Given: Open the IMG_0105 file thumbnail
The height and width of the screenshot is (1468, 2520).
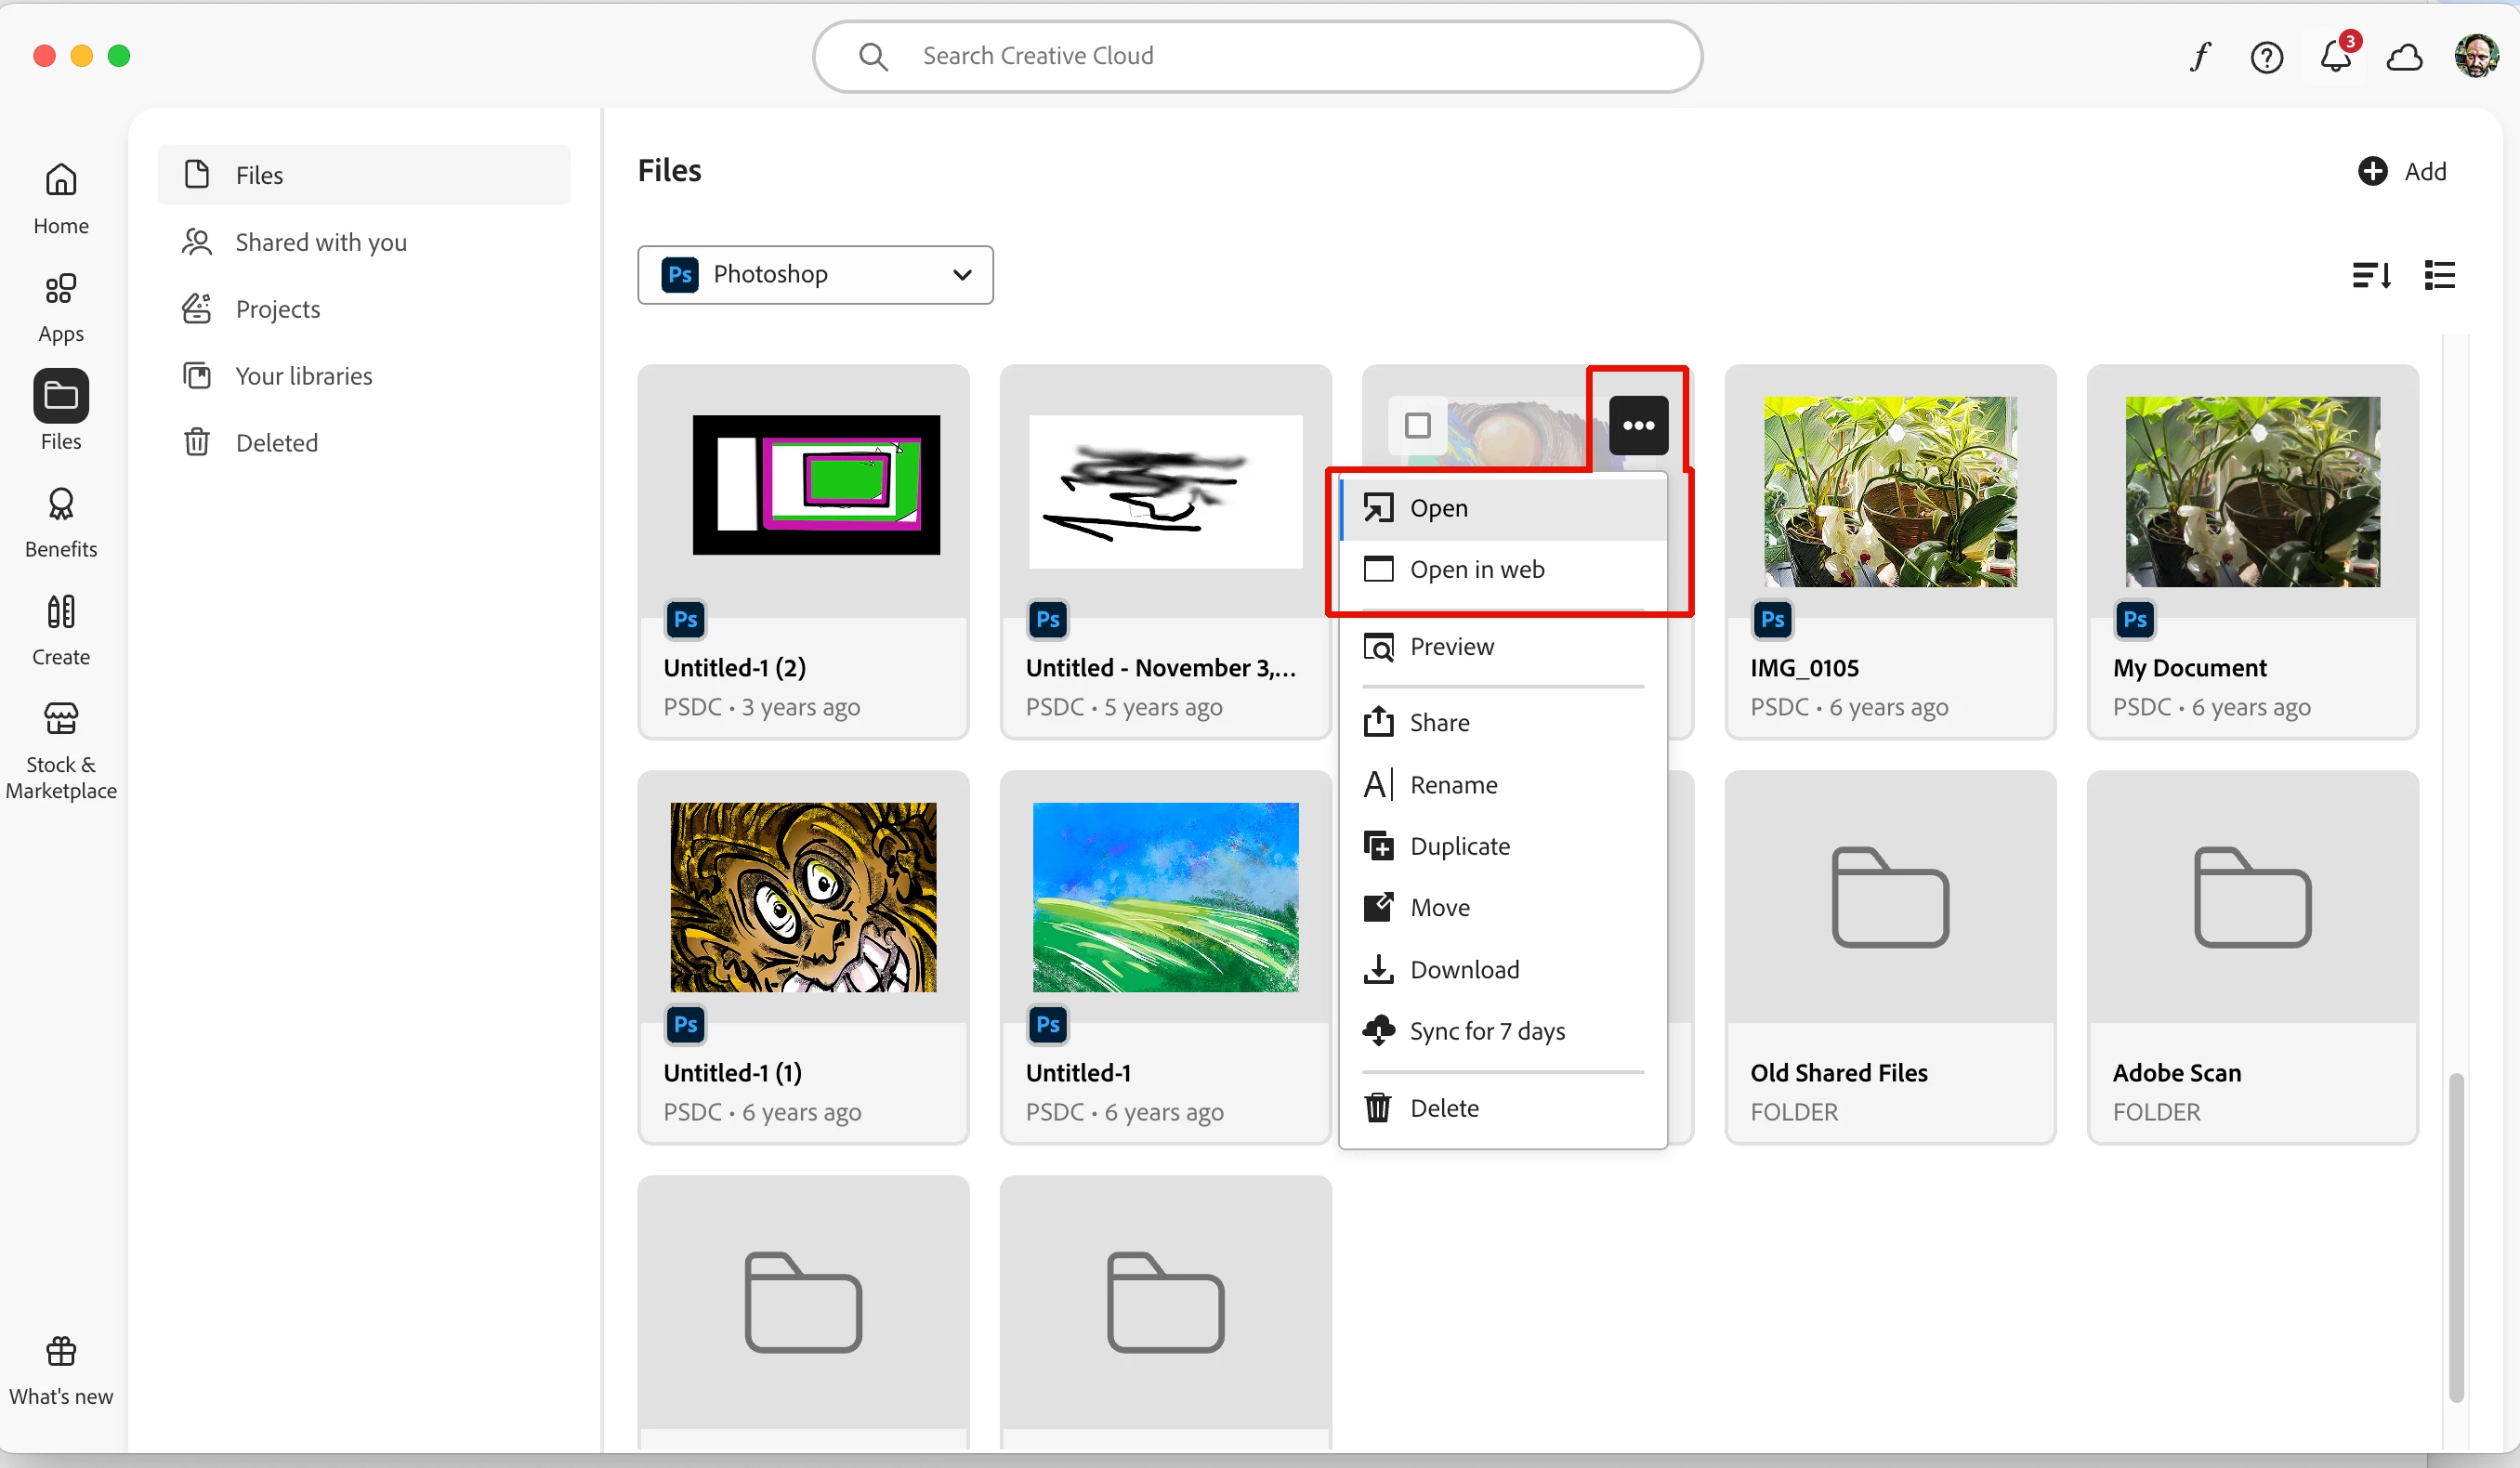Looking at the screenshot, I should [x=1889, y=491].
